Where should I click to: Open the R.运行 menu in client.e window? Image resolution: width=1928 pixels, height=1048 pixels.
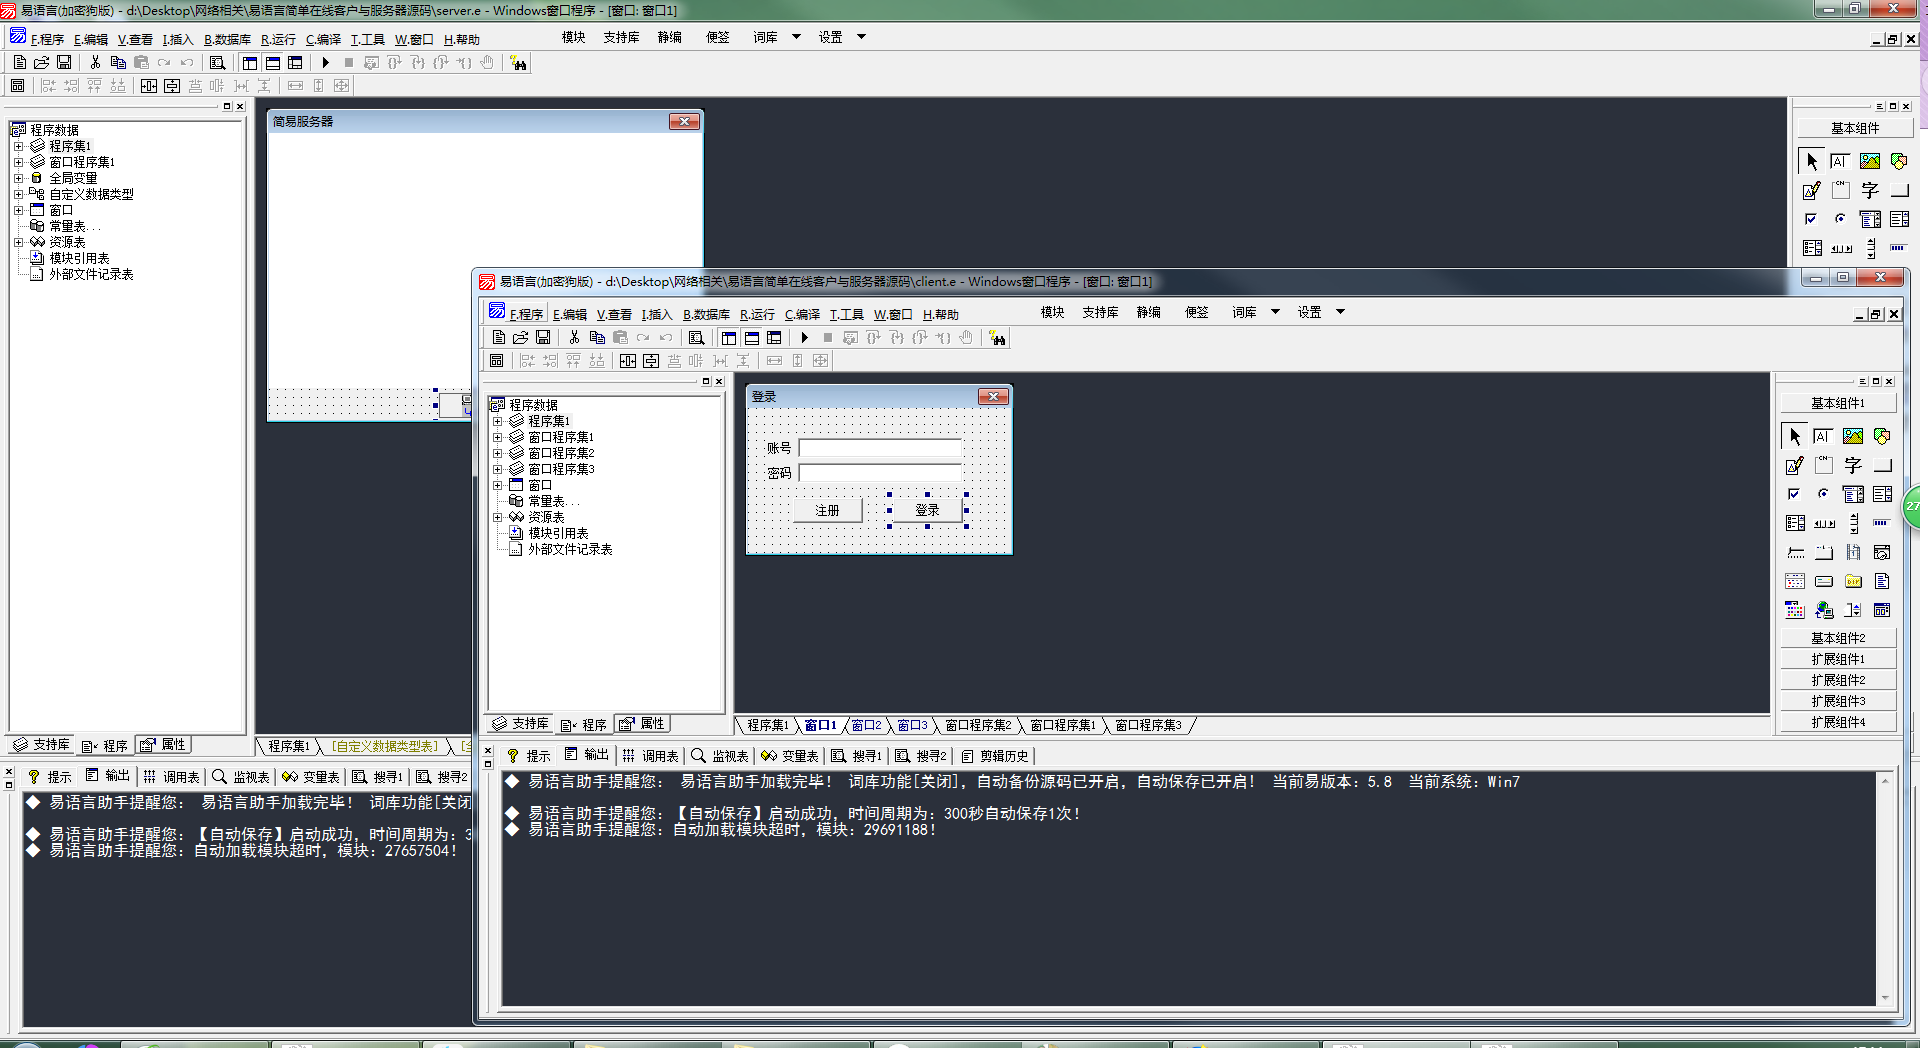pos(757,314)
